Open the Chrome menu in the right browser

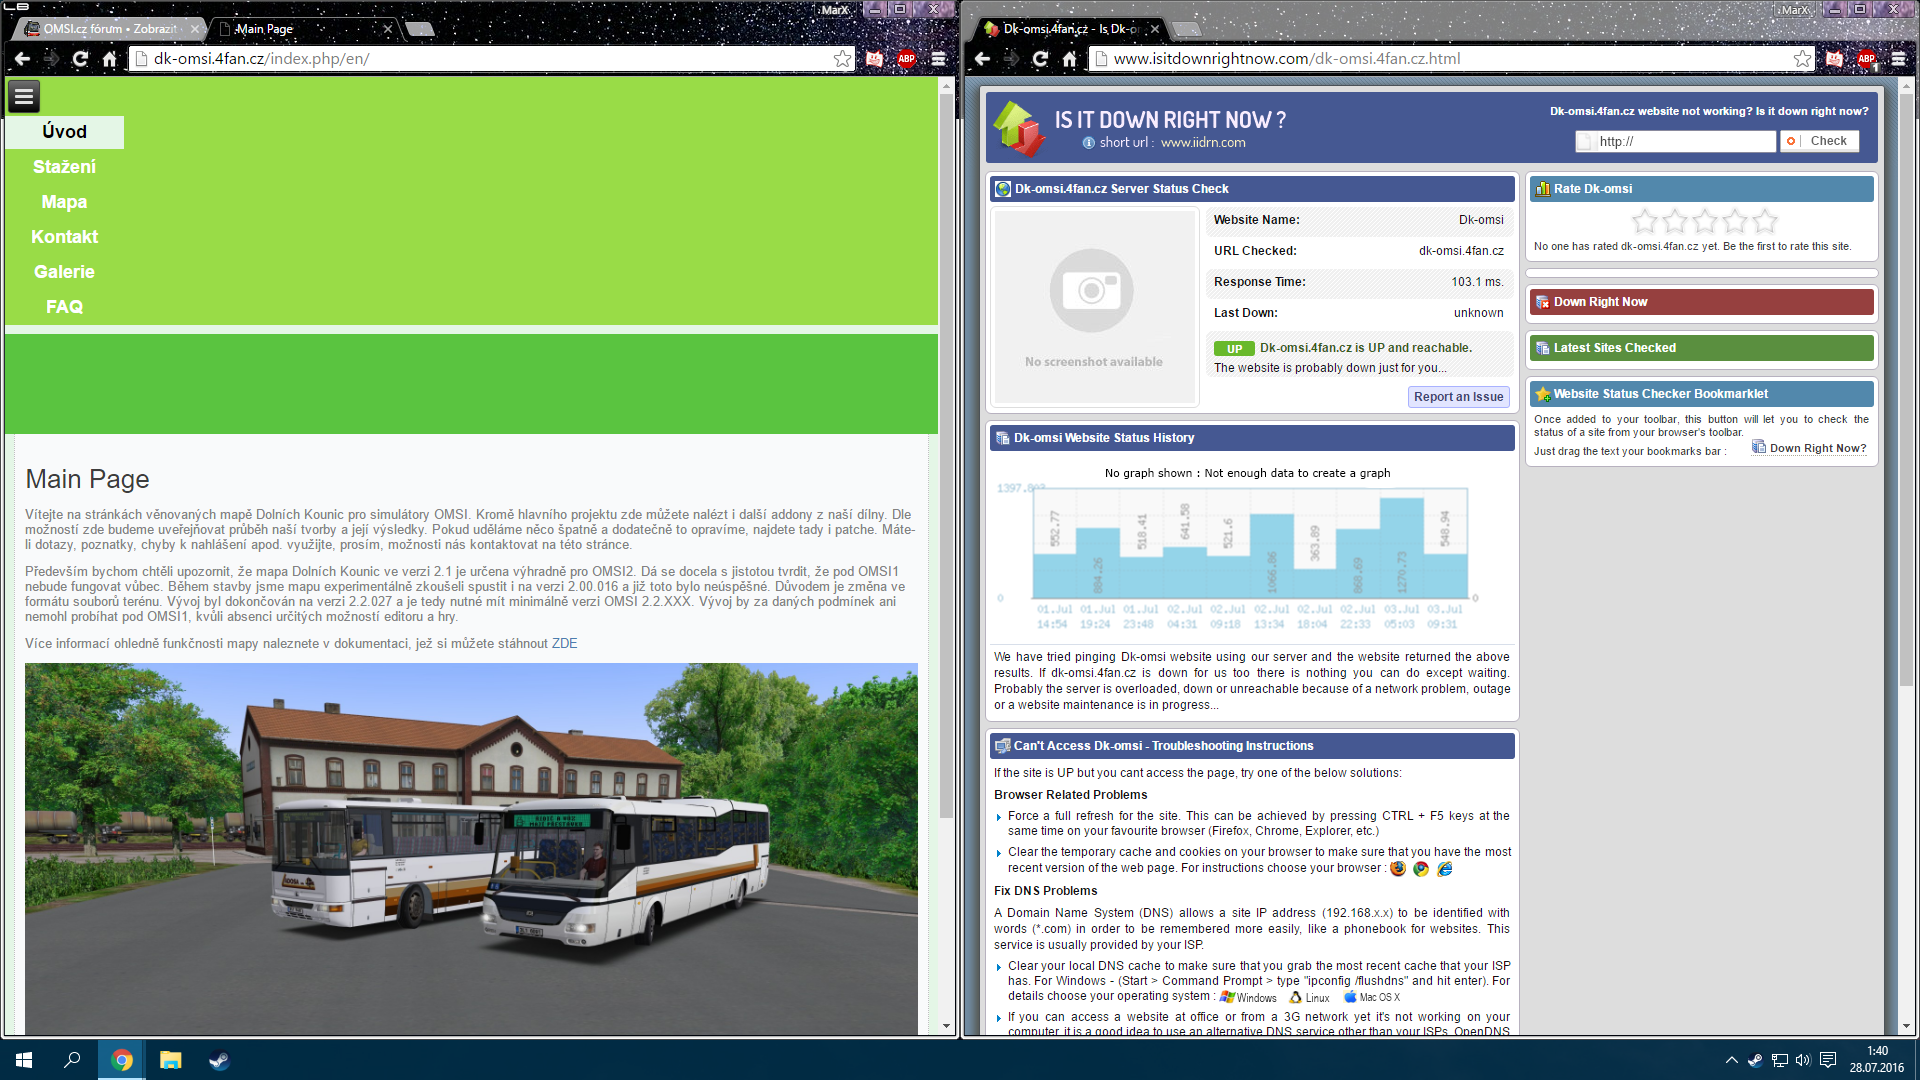[x=1898, y=59]
